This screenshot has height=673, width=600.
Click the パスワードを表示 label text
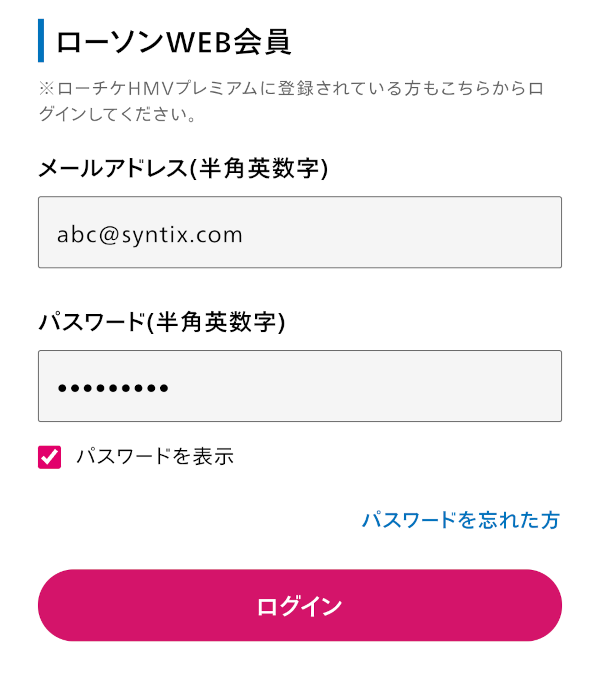pos(155,457)
